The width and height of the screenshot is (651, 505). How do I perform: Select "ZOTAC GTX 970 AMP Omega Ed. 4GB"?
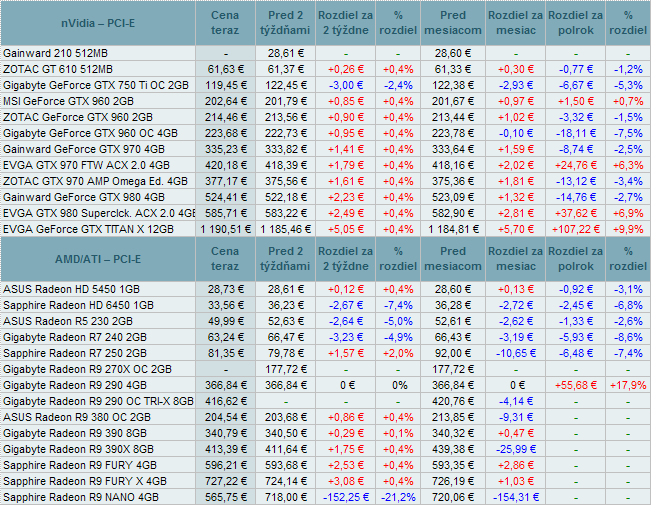tap(95, 181)
